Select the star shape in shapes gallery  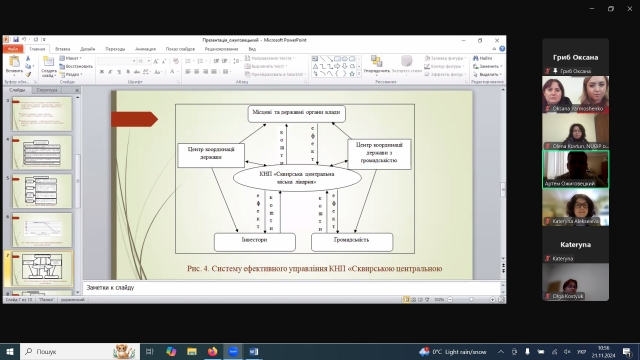click(x=352, y=73)
